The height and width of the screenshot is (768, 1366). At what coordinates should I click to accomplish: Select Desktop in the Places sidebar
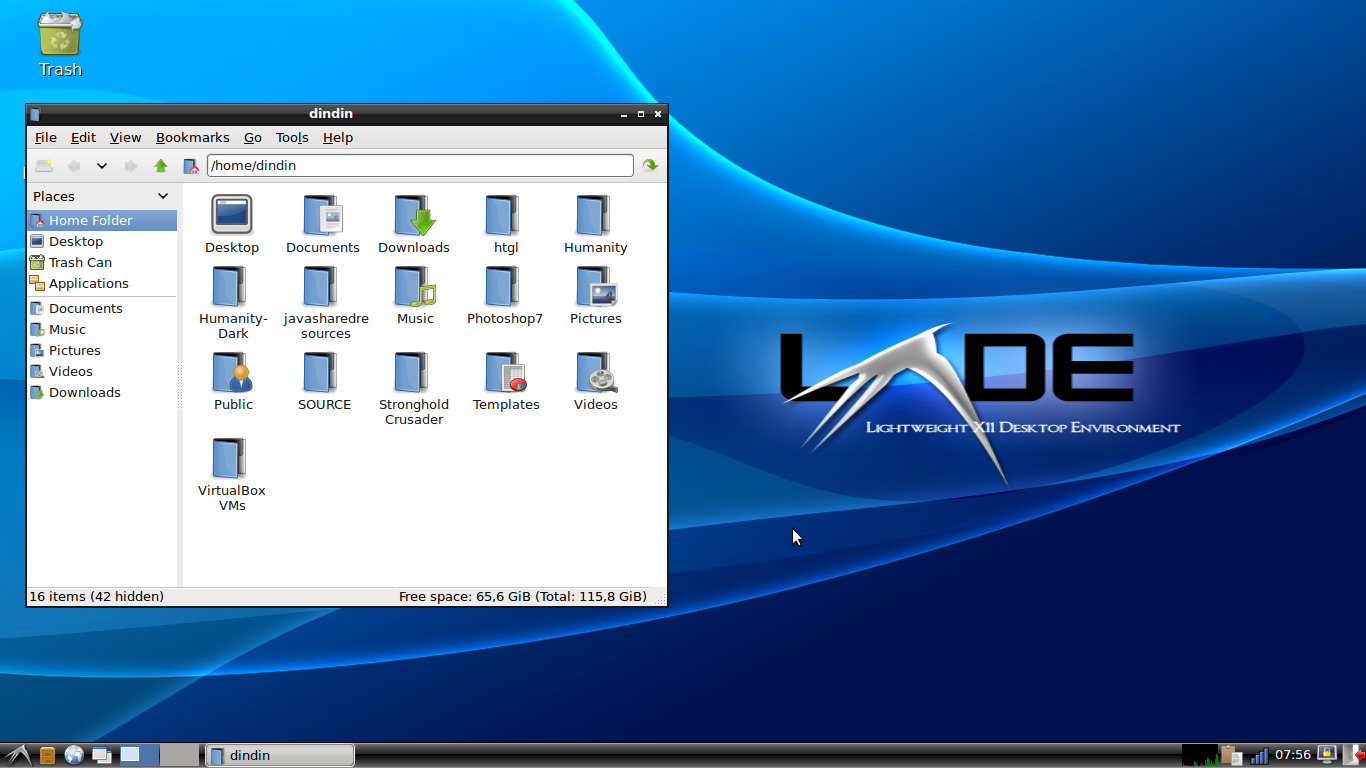tap(102, 241)
